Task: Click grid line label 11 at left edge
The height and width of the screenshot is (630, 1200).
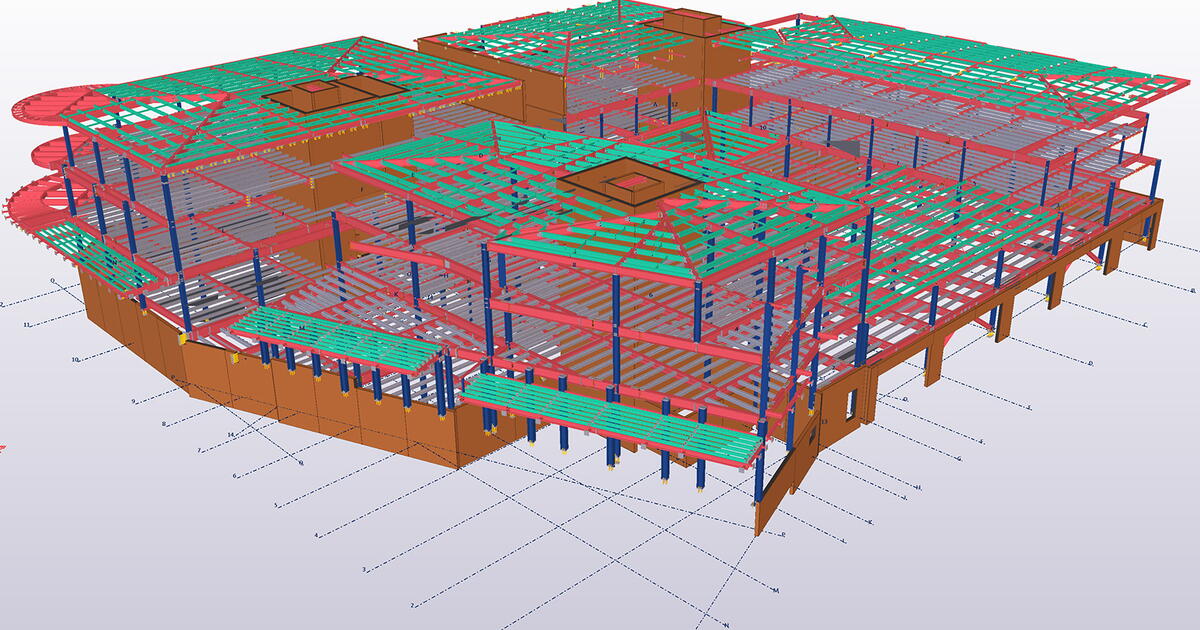Action: tap(26, 324)
